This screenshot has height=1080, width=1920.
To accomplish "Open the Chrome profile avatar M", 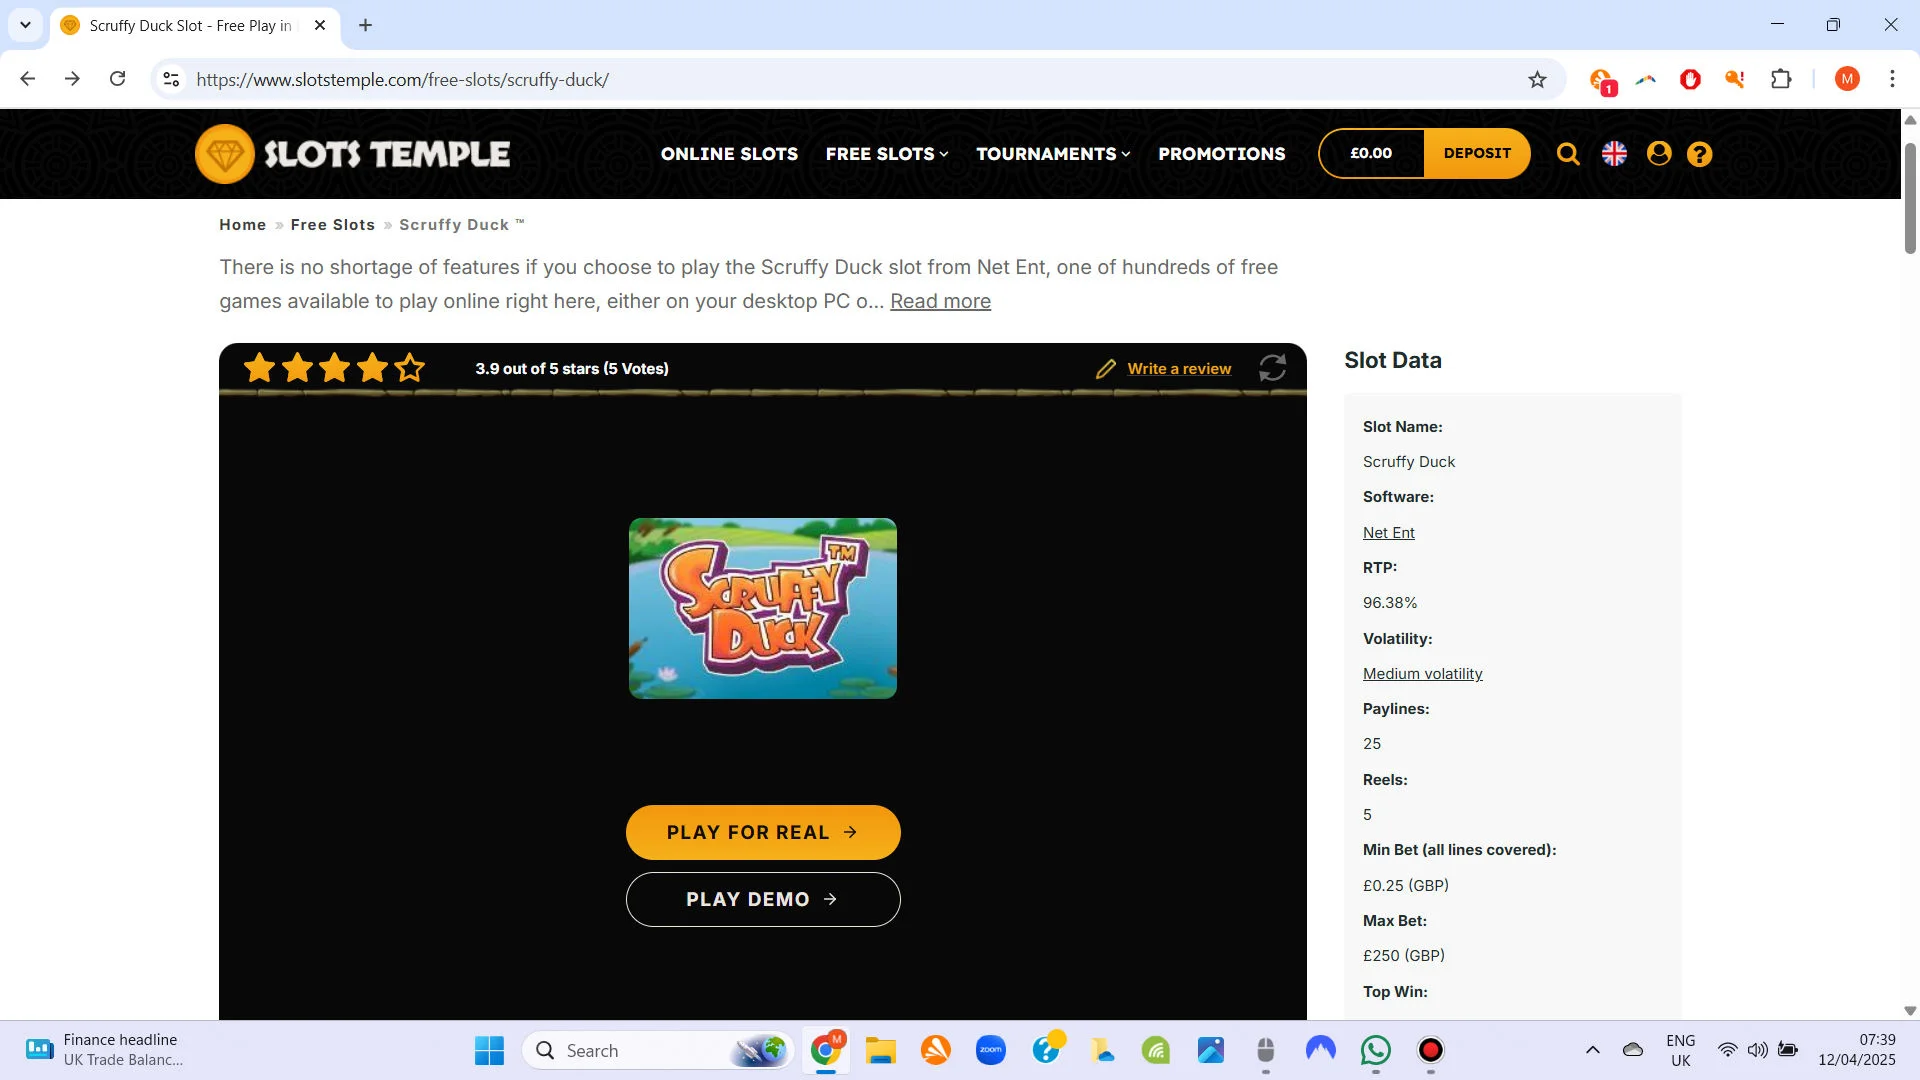I will (x=1847, y=79).
